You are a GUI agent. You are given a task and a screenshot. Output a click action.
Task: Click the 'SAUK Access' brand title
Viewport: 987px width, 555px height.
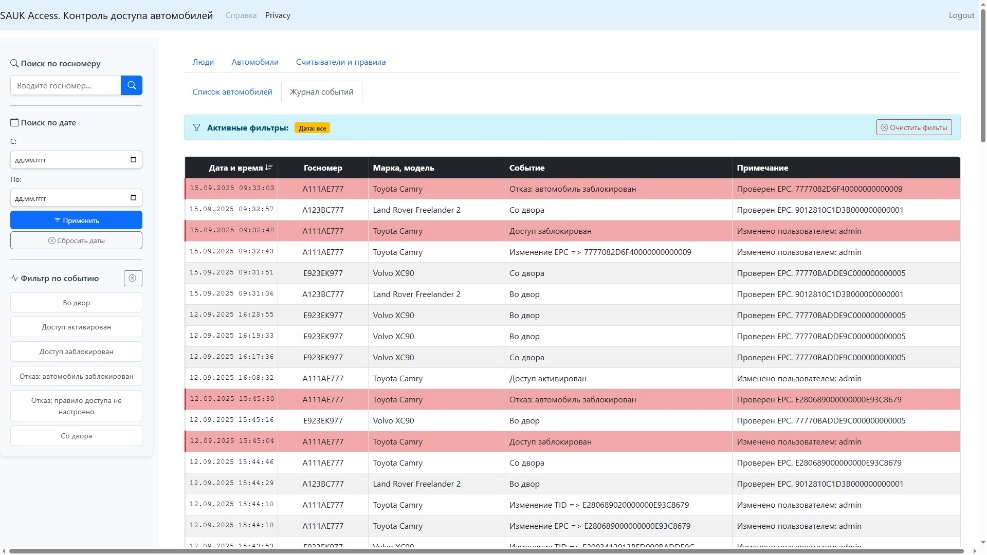tap(106, 15)
